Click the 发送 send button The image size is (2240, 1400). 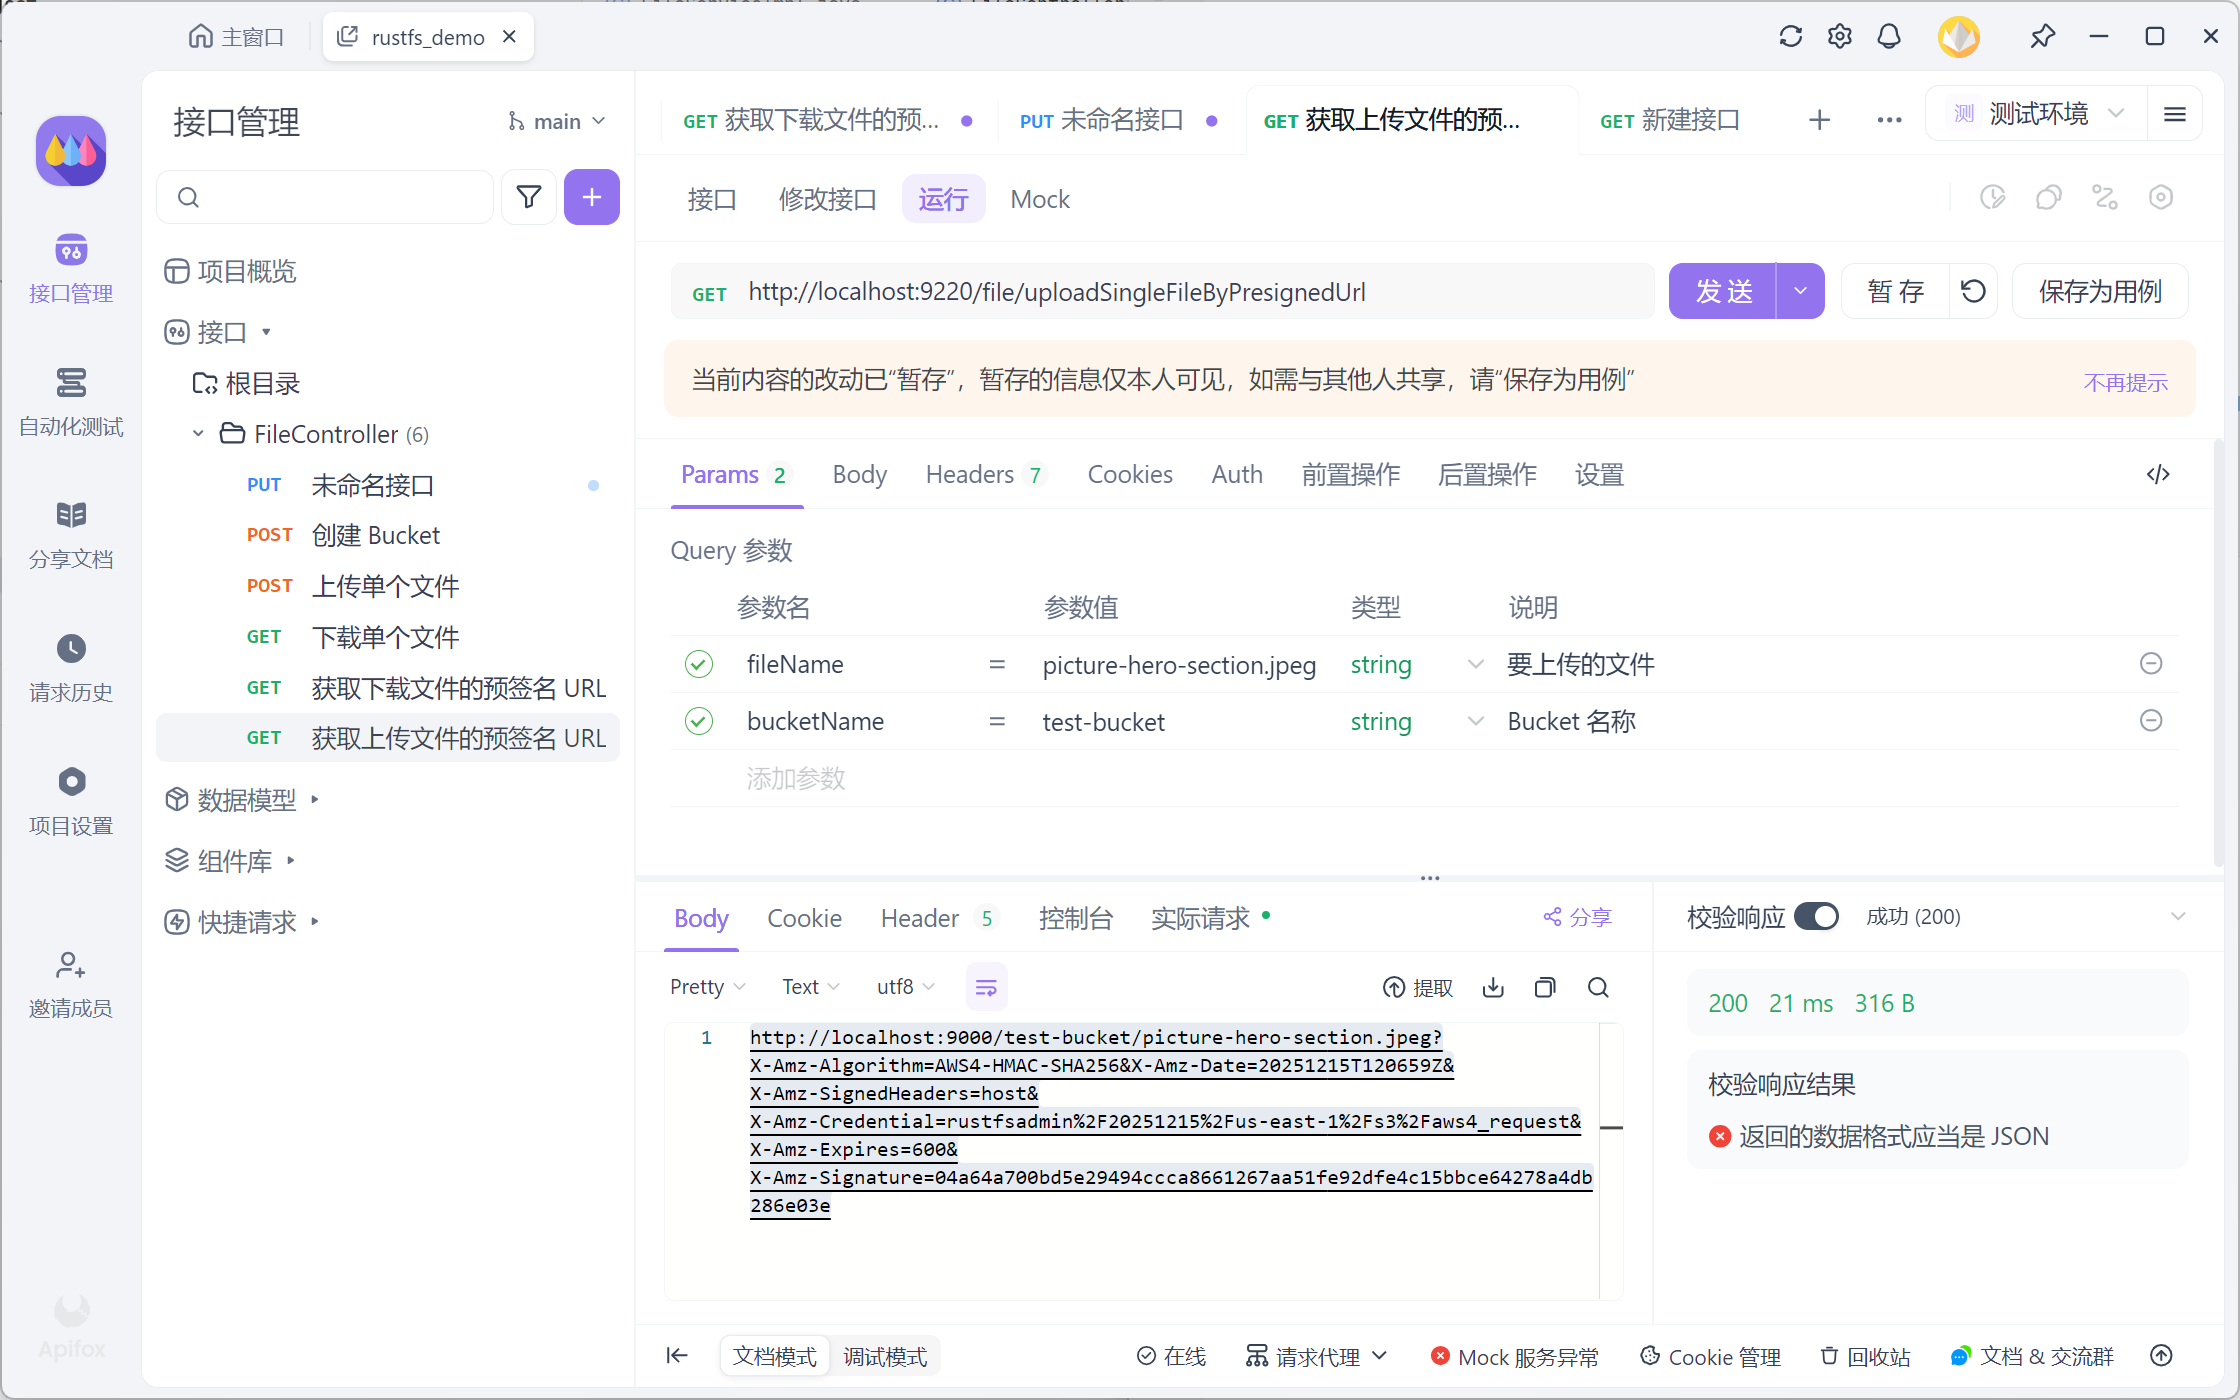[1723, 291]
